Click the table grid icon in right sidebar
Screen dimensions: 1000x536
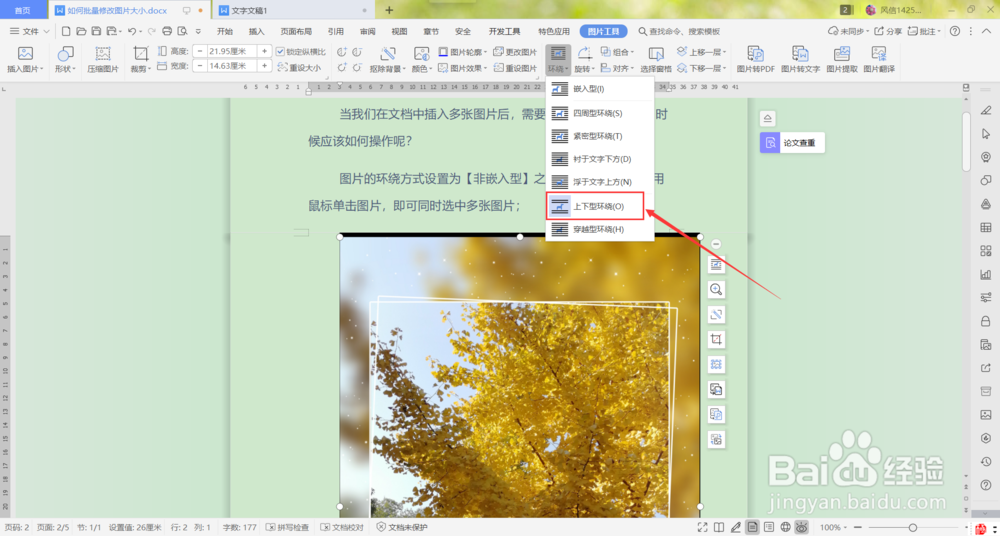(x=985, y=227)
